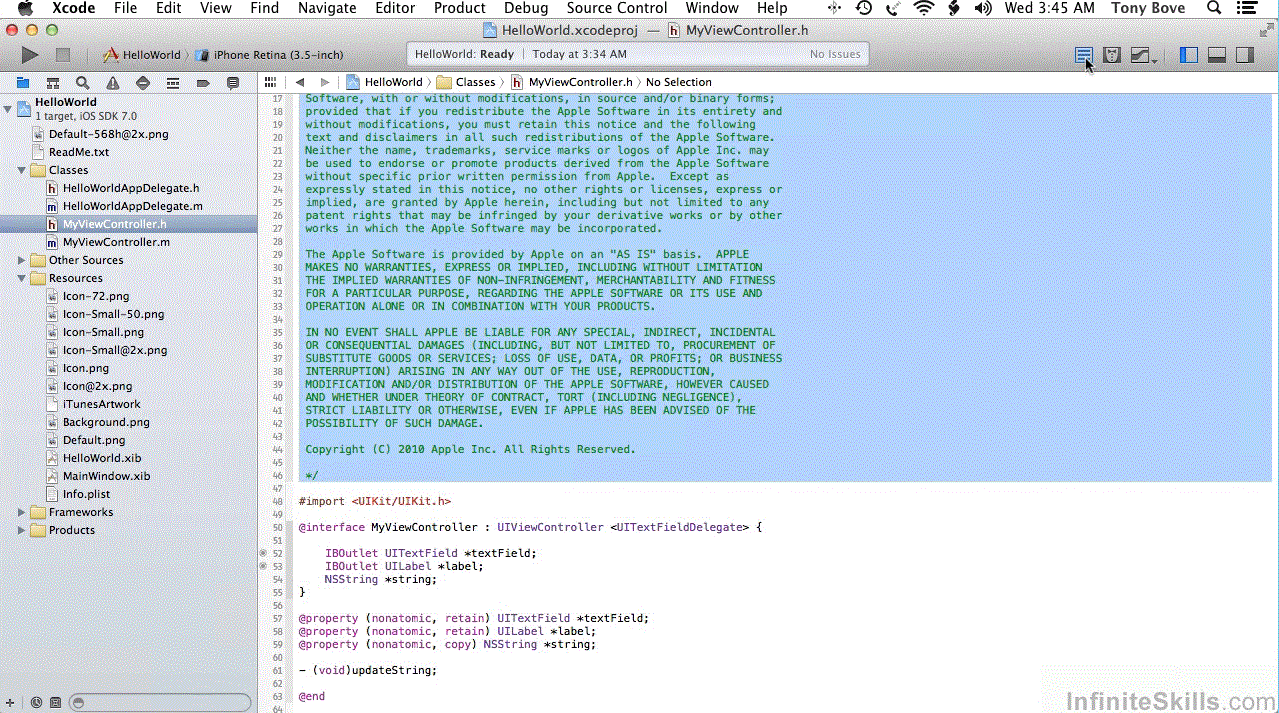1279x713 pixels.
Task: Open the Debug navigator icon
Action: 173,83
